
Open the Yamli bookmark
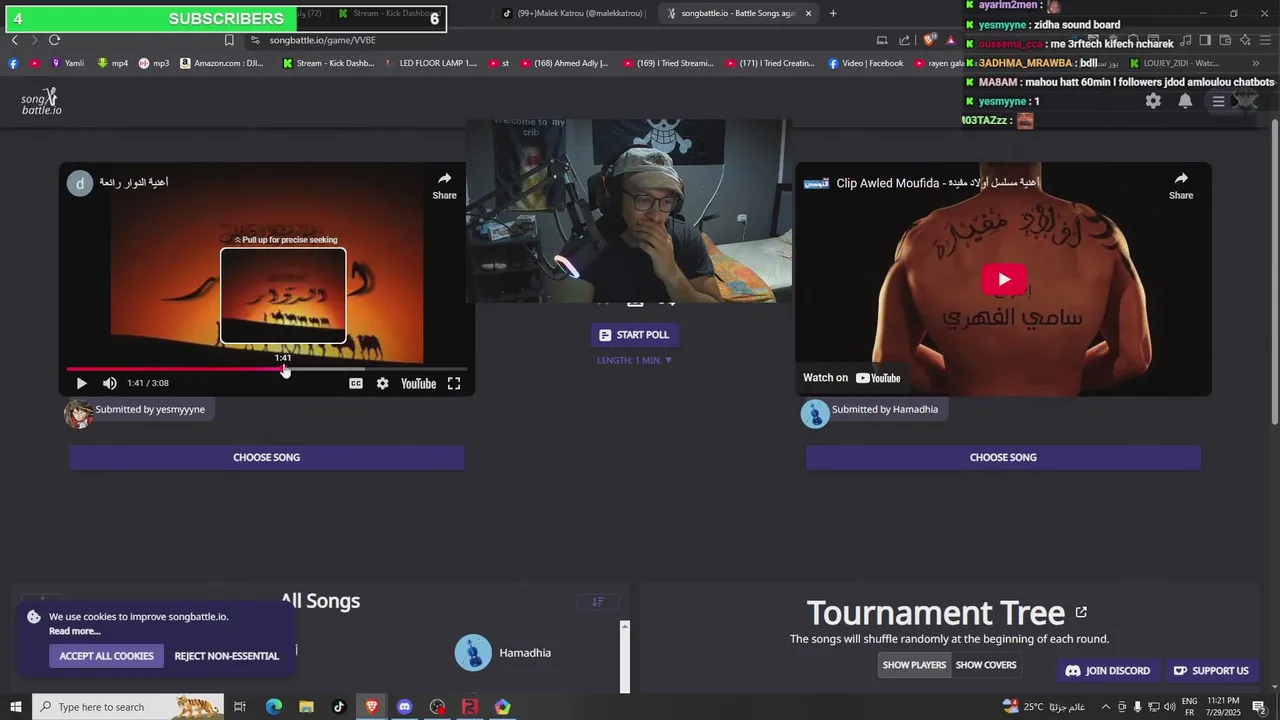67,63
